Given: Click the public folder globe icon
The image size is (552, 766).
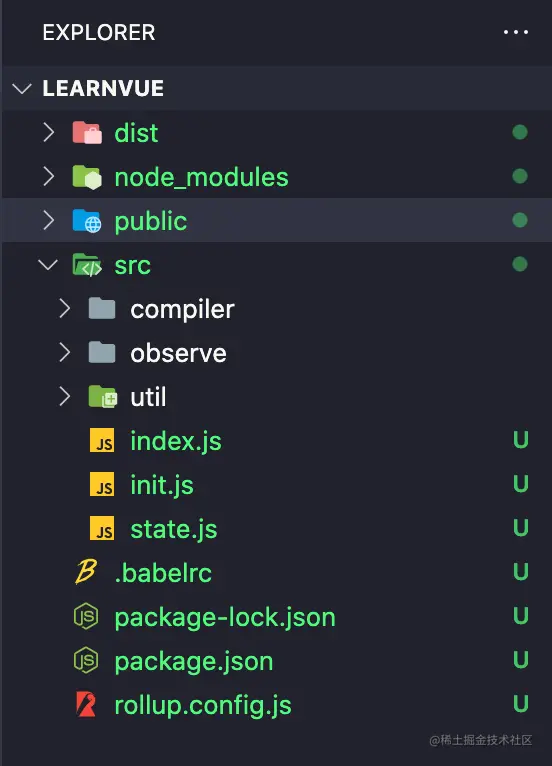Looking at the screenshot, I should tap(87, 221).
